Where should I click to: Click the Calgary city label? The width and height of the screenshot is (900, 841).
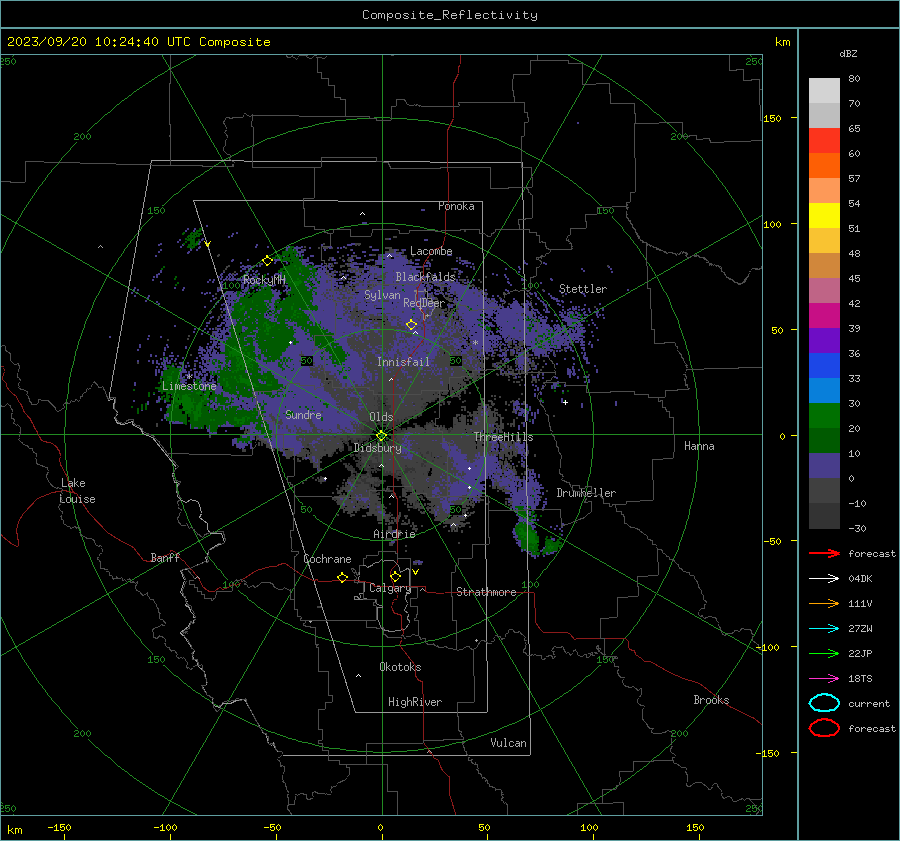click(390, 588)
